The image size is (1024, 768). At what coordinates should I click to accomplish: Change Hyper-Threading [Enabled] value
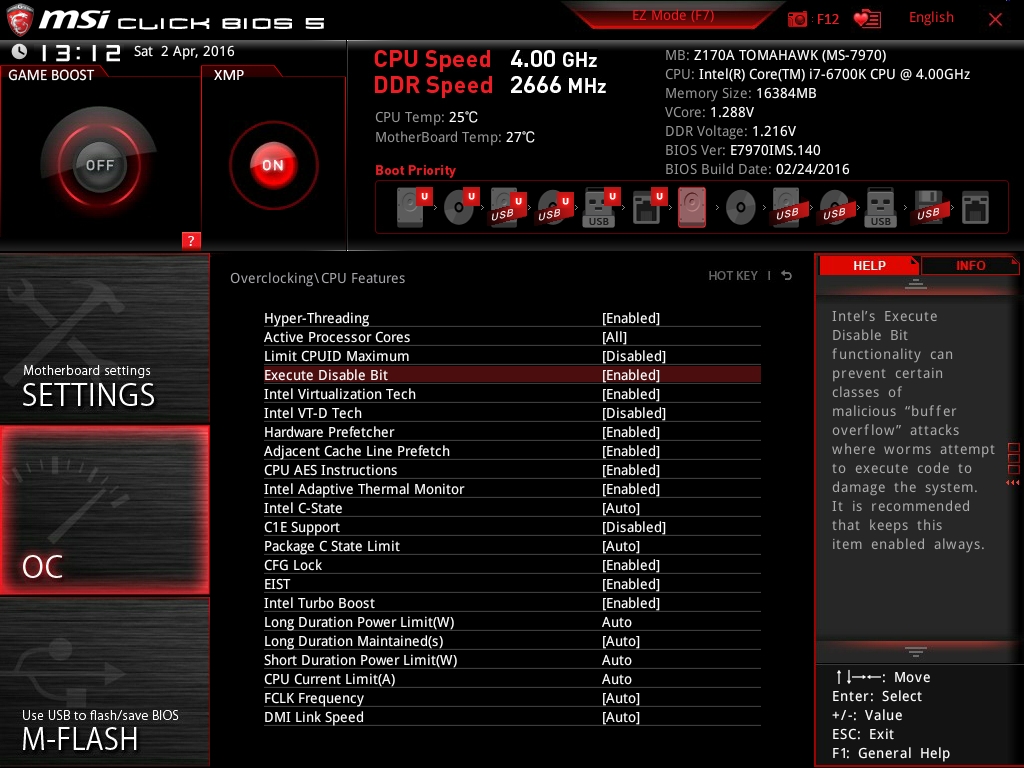tap(631, 318)
